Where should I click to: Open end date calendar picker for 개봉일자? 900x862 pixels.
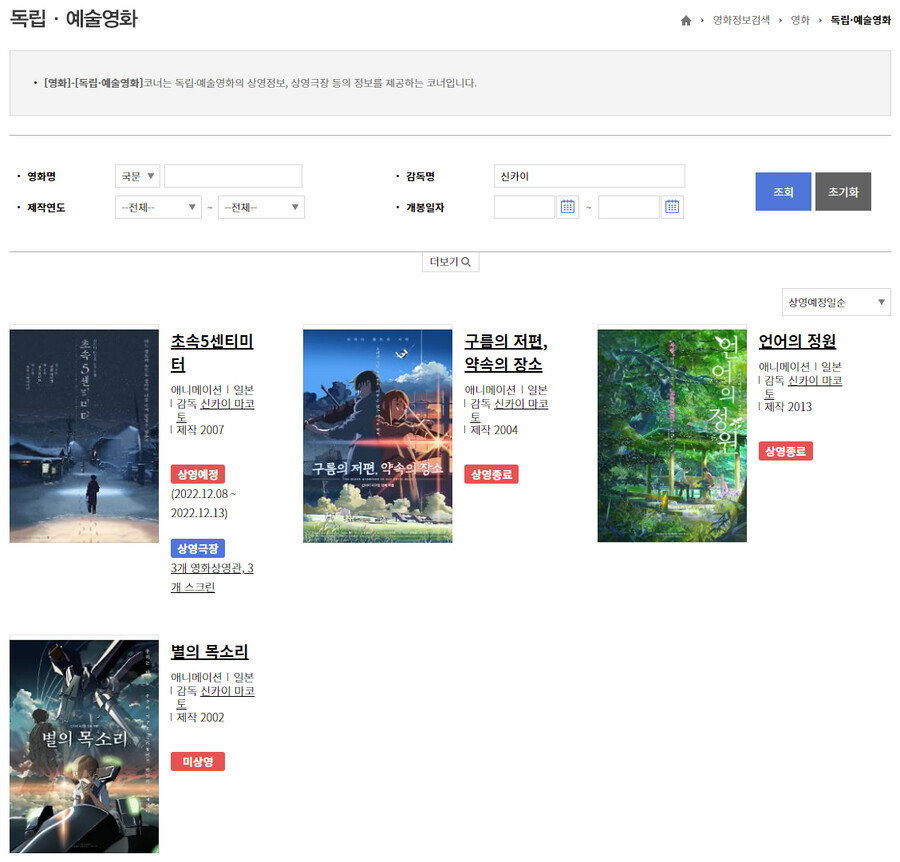pos(672,207)
